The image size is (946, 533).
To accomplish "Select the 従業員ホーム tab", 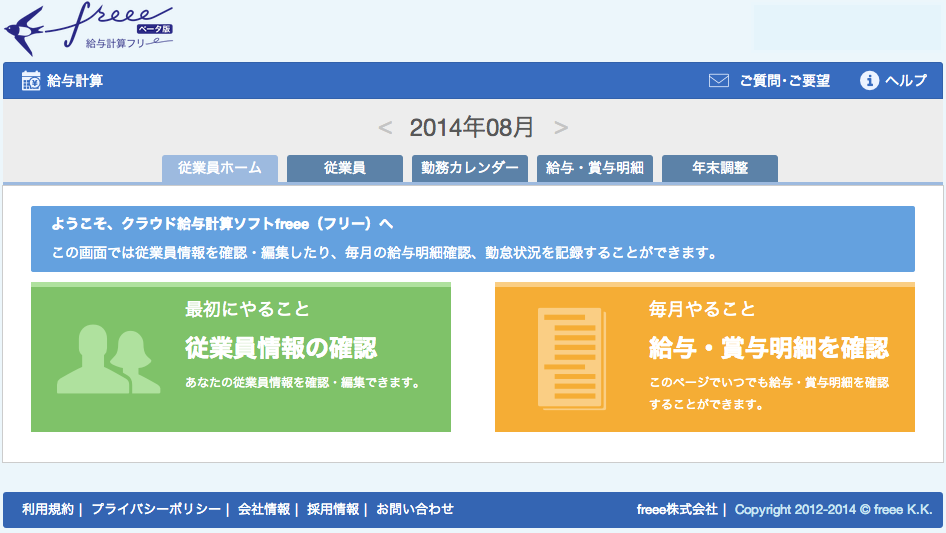I will coord(220,169).
